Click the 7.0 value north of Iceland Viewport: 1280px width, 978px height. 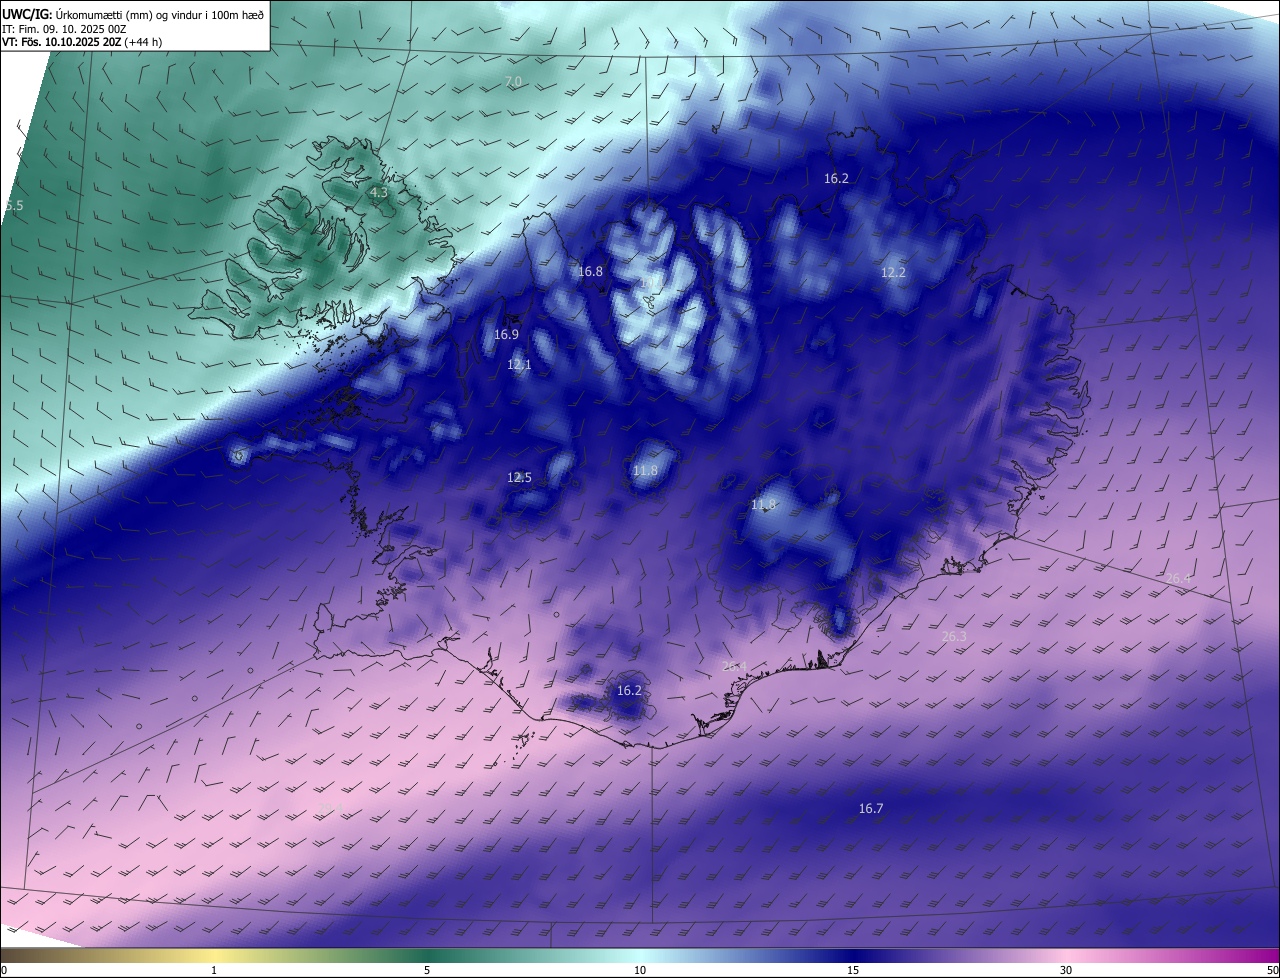(x=513, y=81)
